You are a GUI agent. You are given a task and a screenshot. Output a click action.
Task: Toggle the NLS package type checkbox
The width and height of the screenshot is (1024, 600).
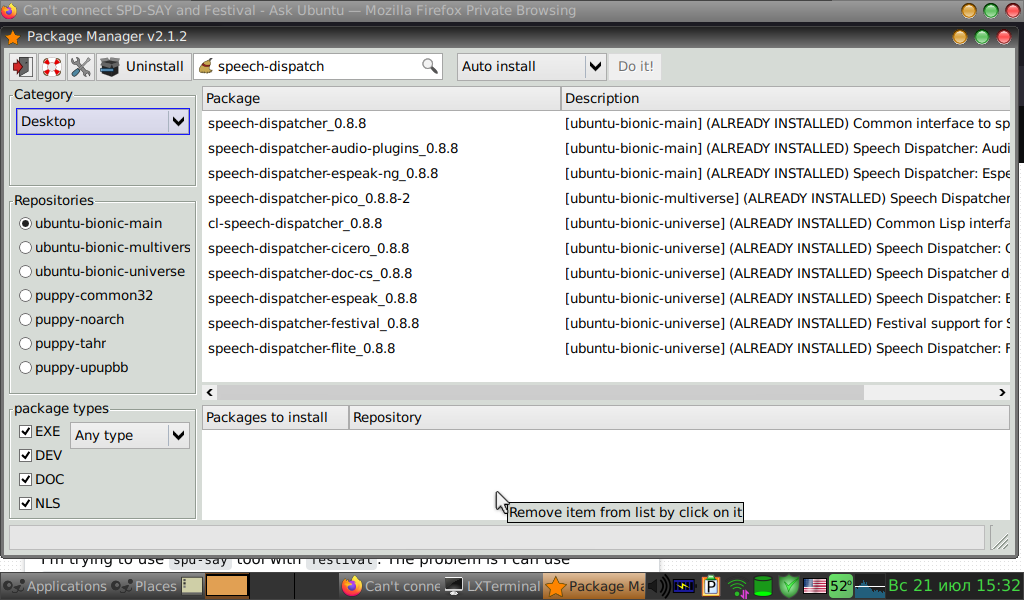pyautogui.click(x=25, y=503)
